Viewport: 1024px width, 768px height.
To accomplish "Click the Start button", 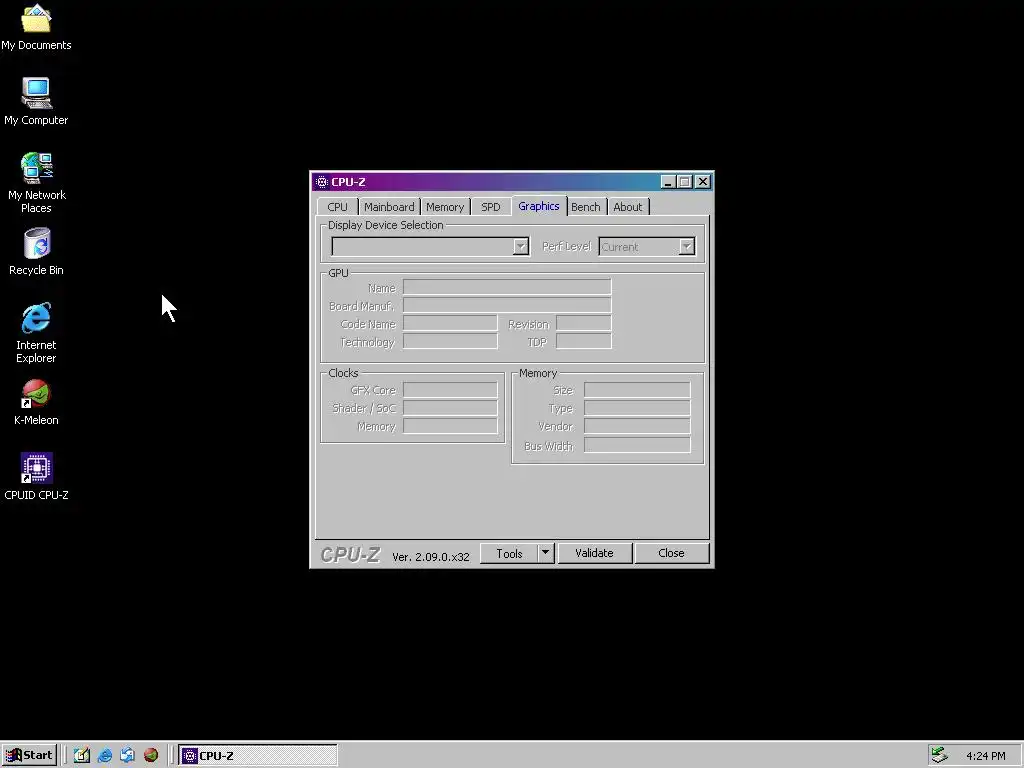I will 29,755.
